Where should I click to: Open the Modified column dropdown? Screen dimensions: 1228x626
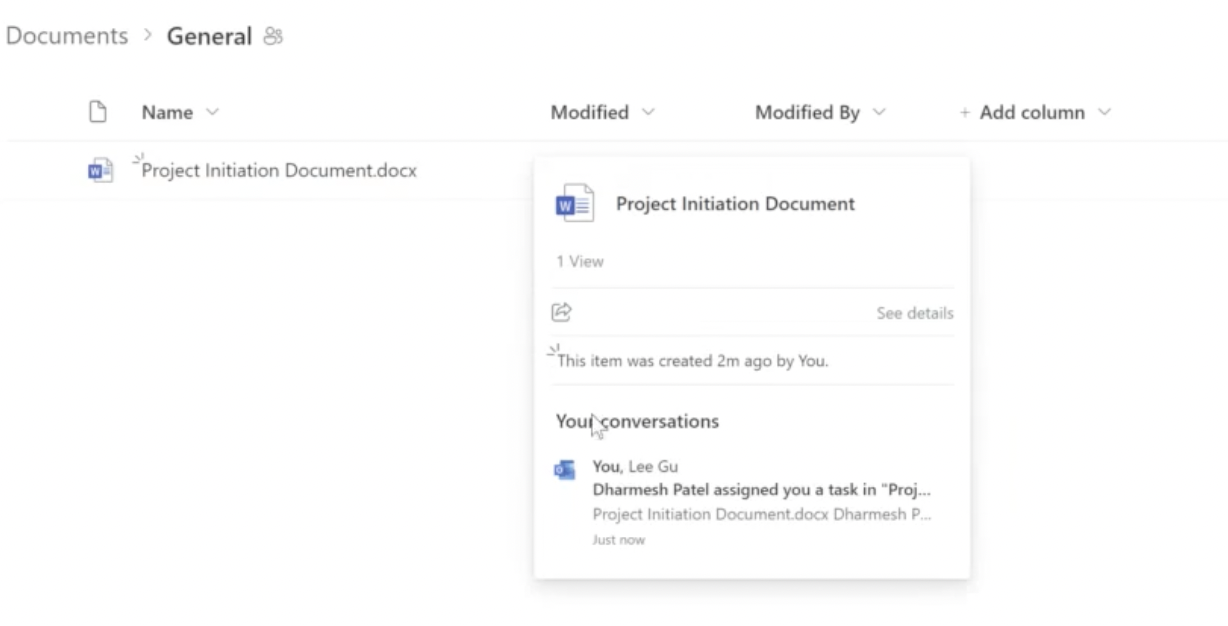(x=648, y=113)
